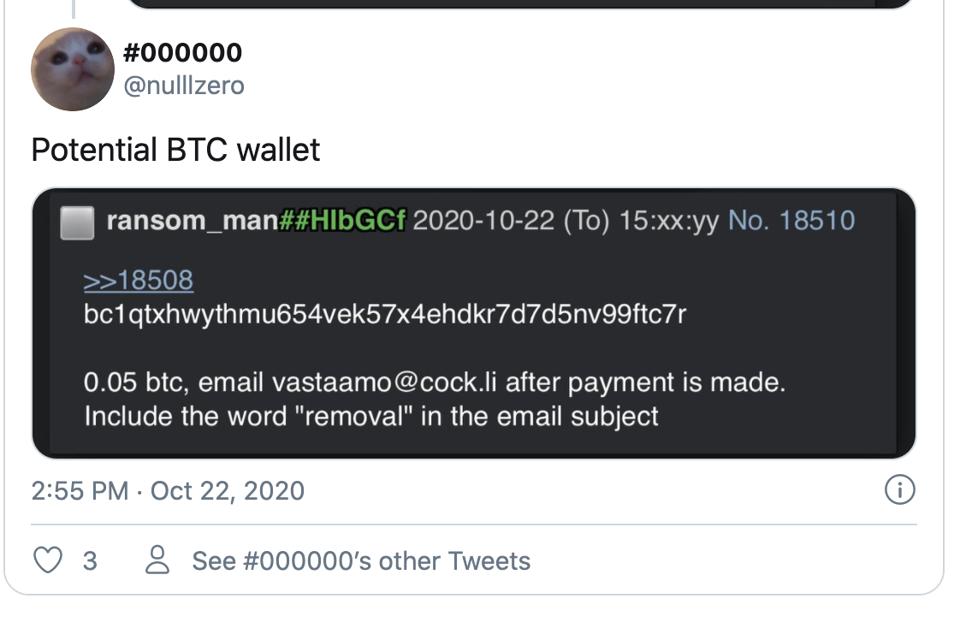Click "See #000000's other Tweets"
960x640 pixels.
click(361, 561)
